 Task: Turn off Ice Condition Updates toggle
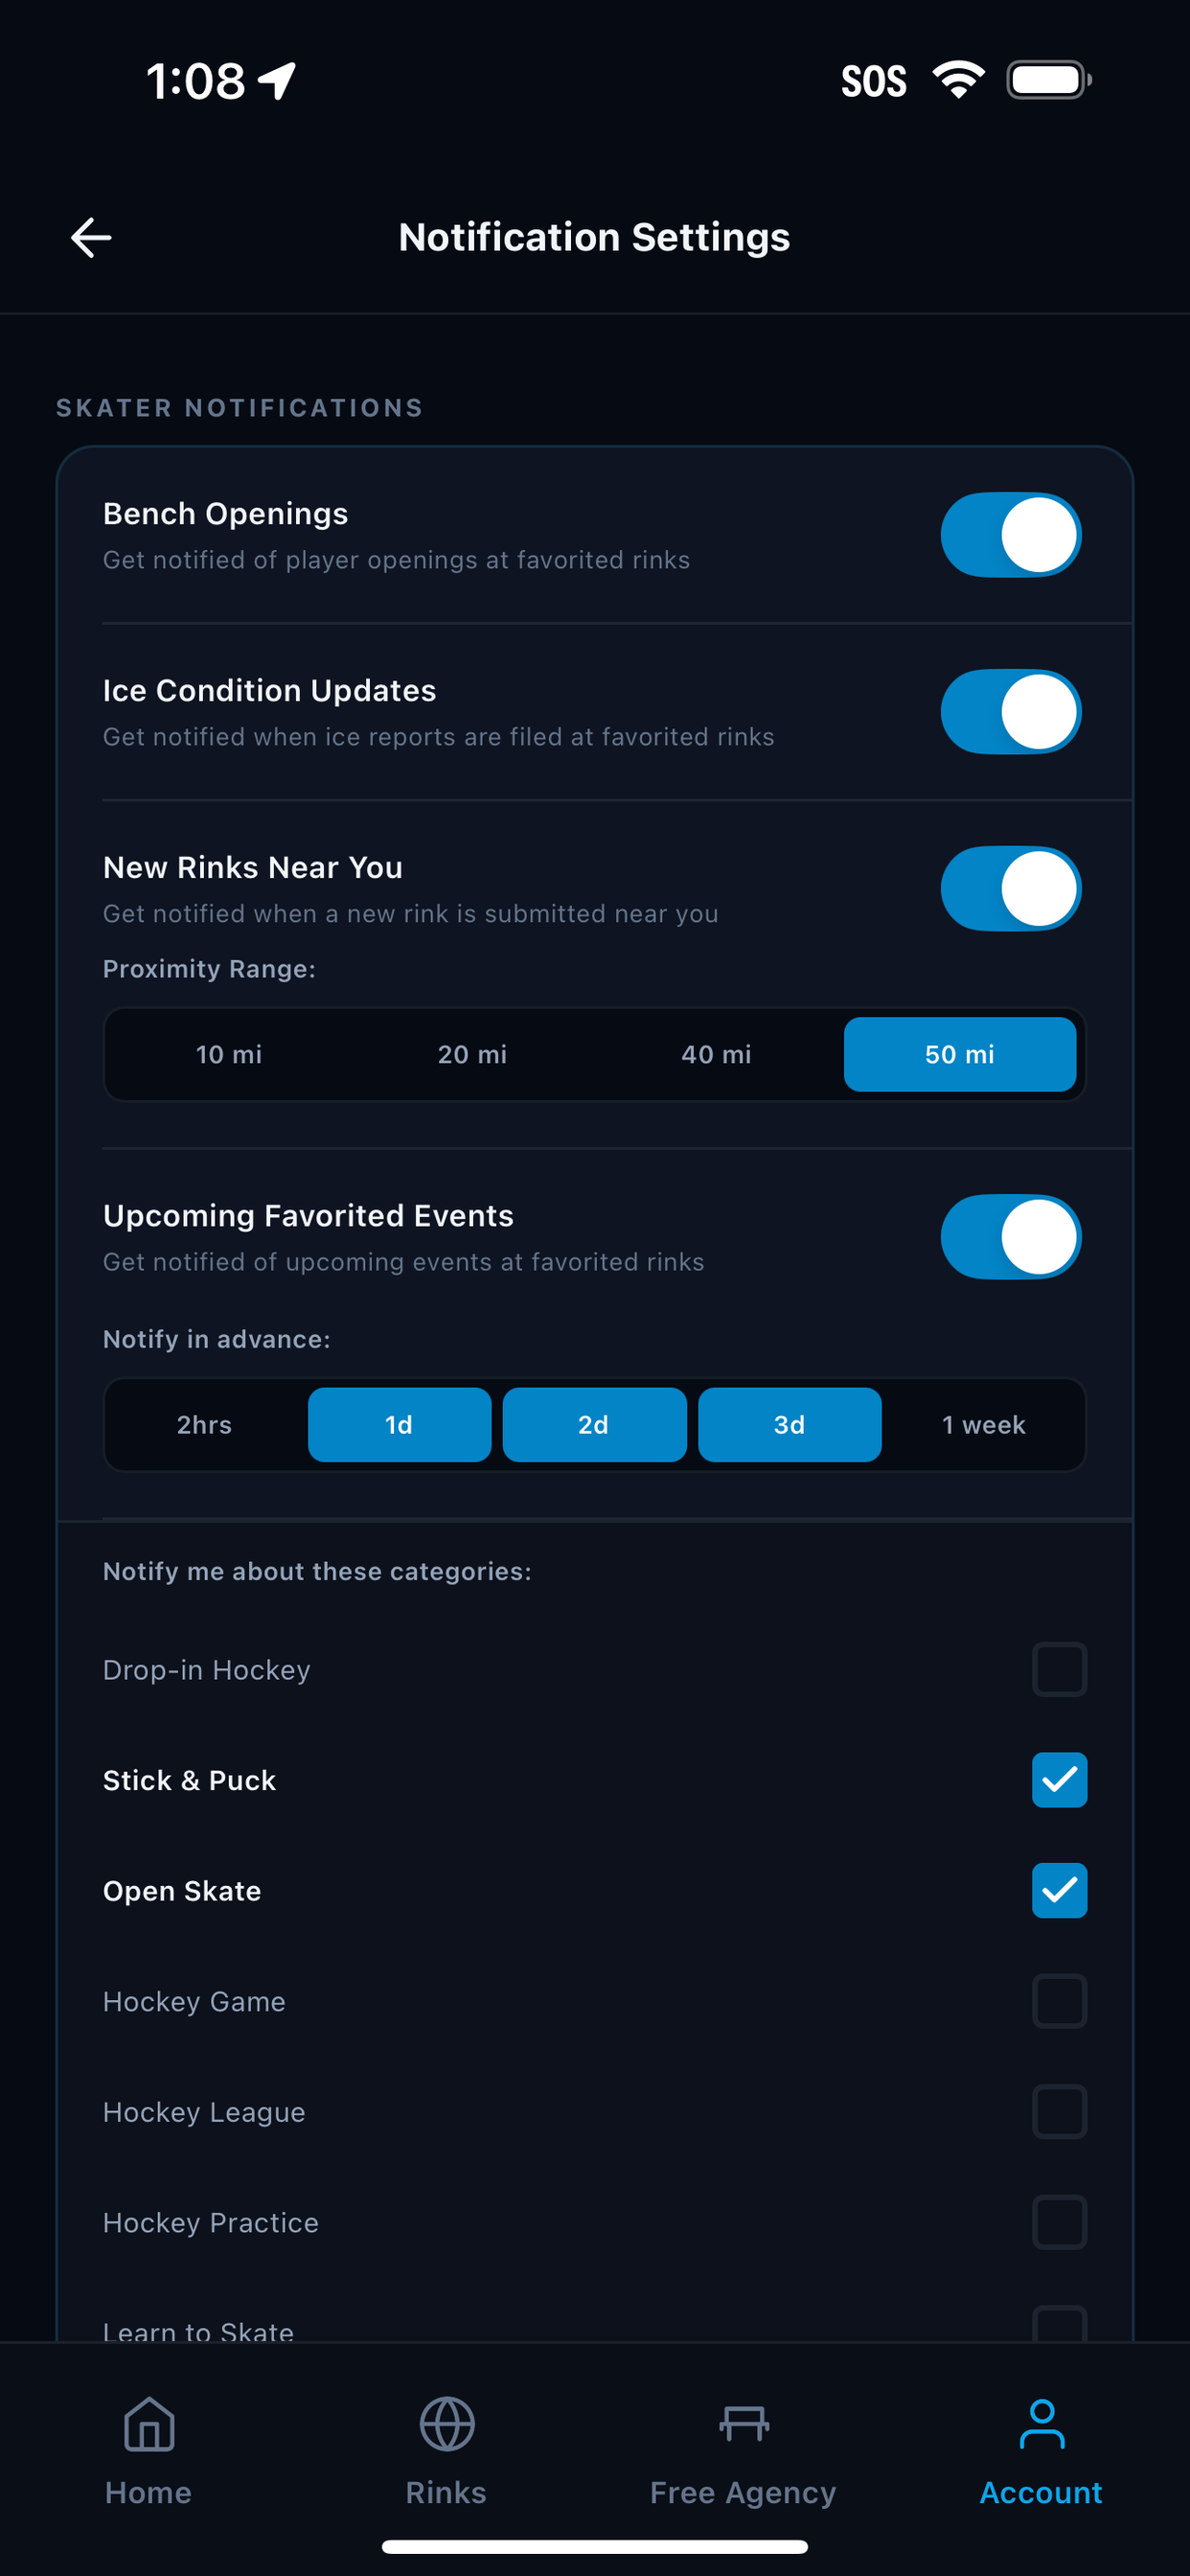(1010, 712)
